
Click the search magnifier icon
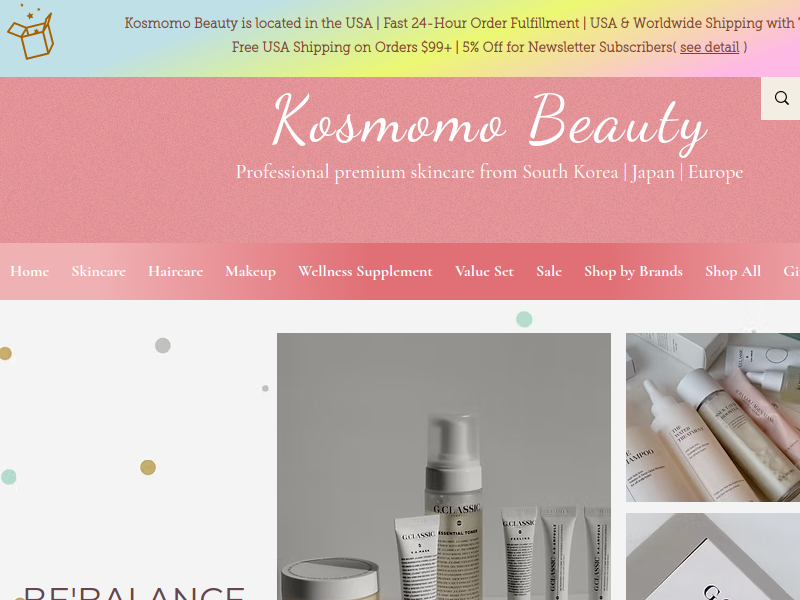(781, 98)
